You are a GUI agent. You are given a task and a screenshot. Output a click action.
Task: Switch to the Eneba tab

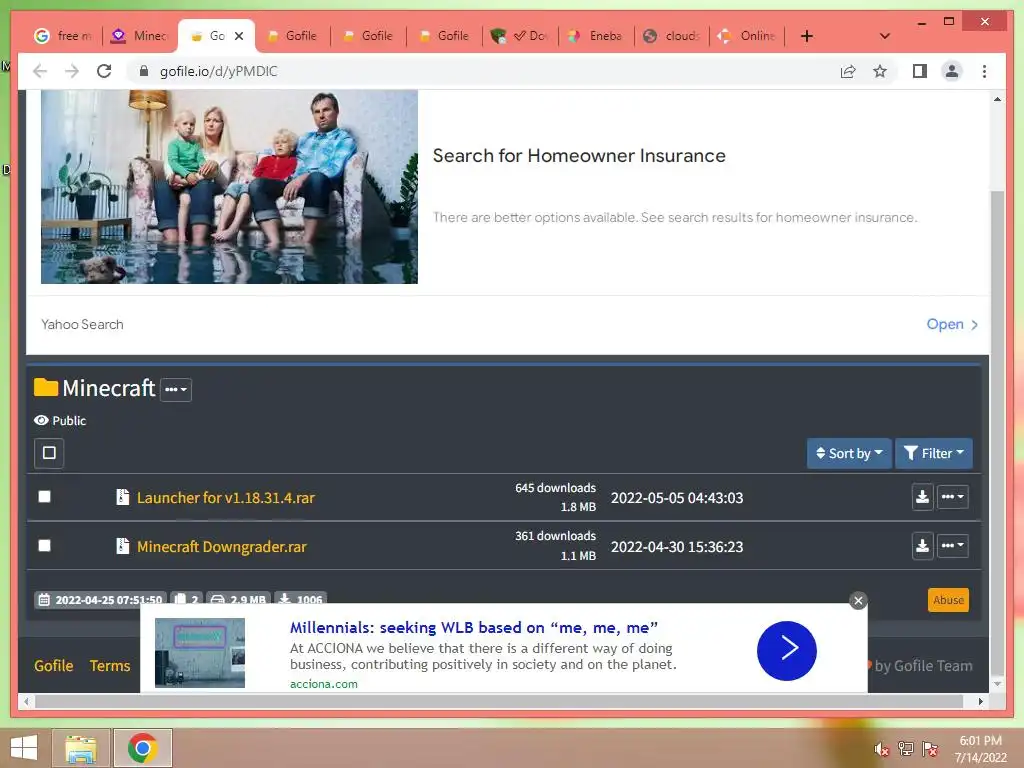coord(595,36)
